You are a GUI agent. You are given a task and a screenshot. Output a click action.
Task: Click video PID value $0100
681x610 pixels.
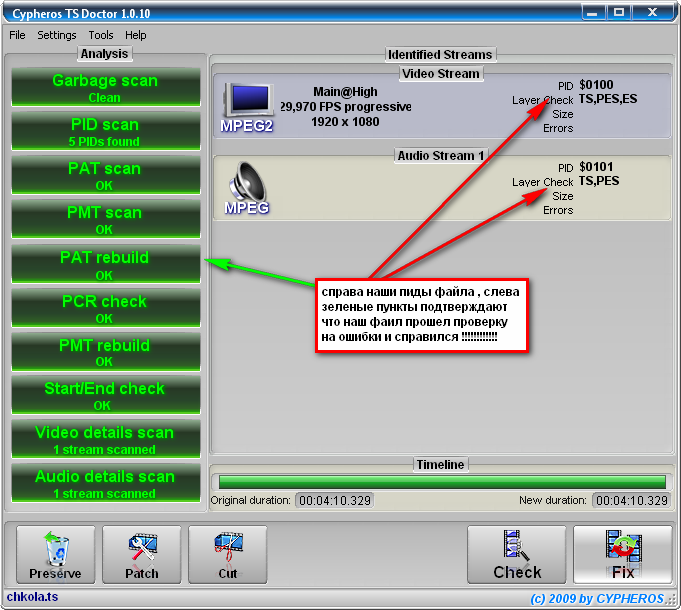(x=596, y=85)
